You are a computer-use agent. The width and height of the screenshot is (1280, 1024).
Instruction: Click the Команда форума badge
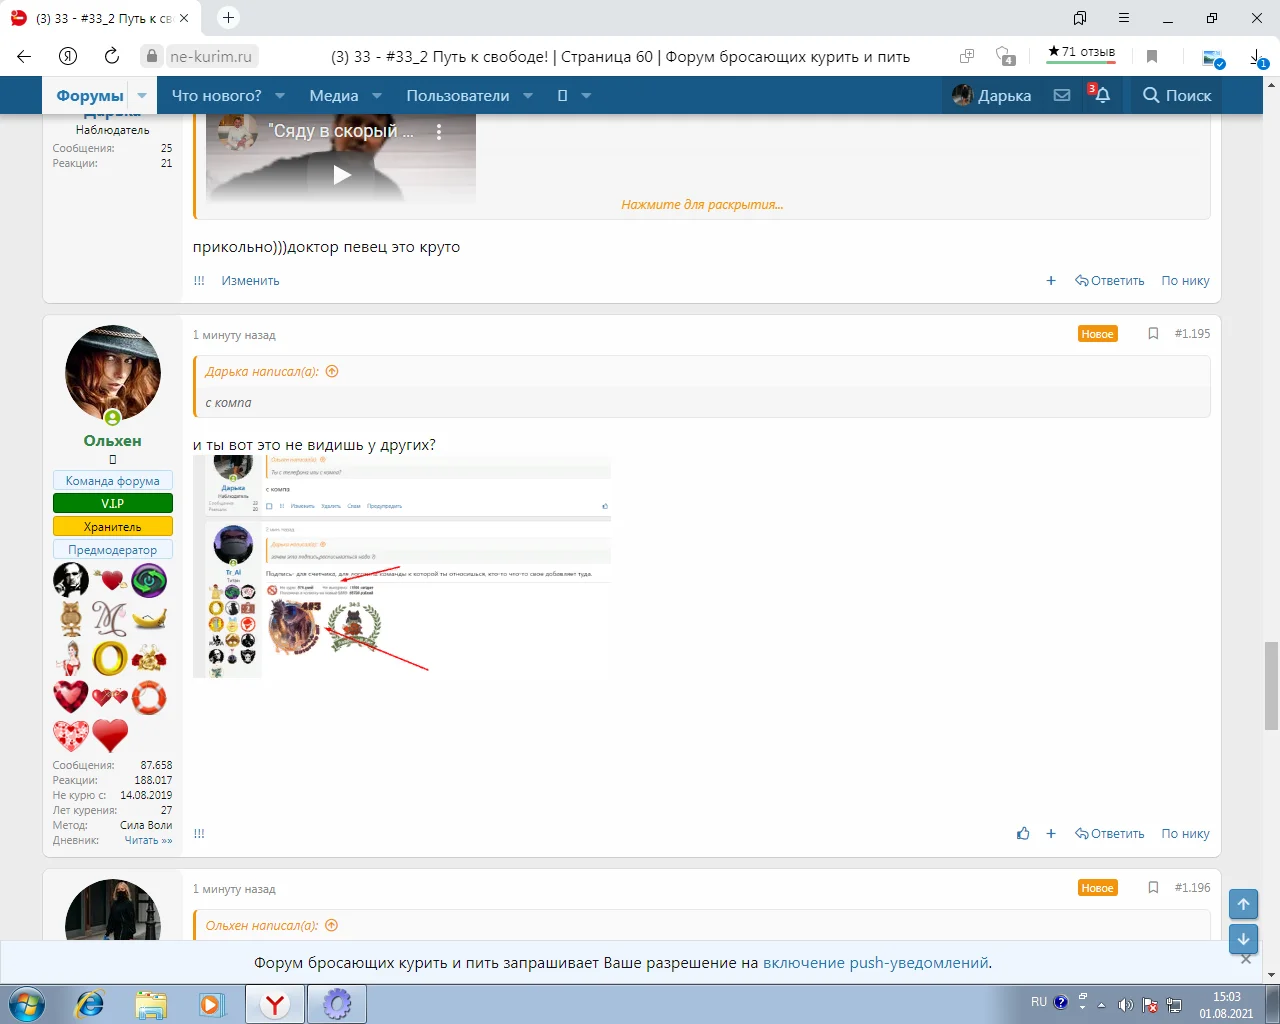113,481
